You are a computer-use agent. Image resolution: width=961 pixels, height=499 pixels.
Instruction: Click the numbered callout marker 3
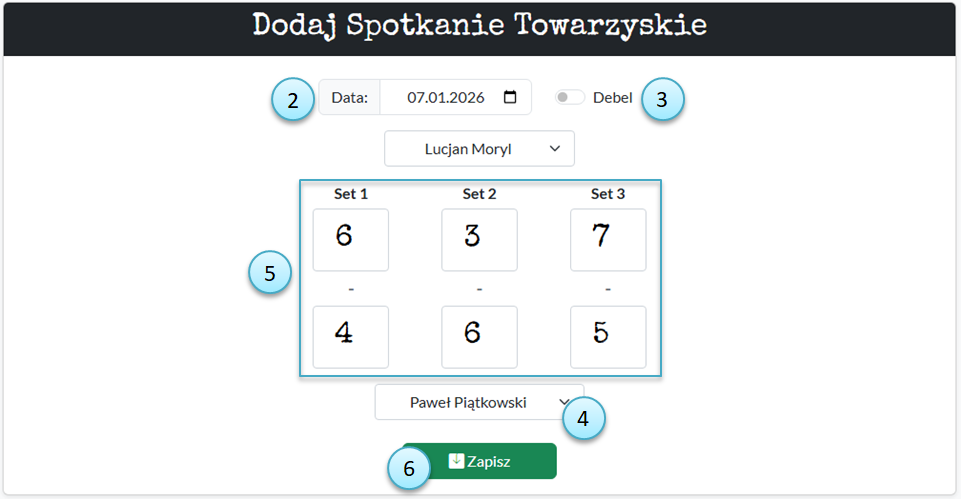(x=662, y=100)
